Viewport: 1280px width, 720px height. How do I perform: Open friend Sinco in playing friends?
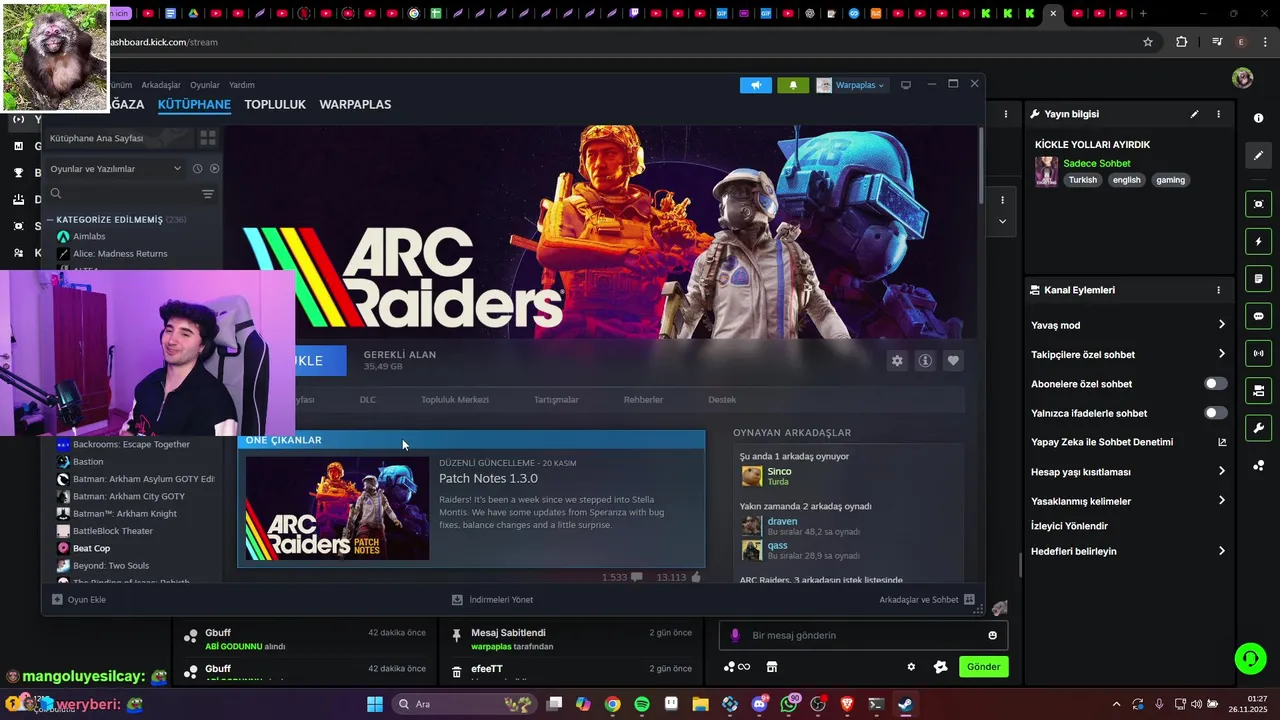point(779,472)
